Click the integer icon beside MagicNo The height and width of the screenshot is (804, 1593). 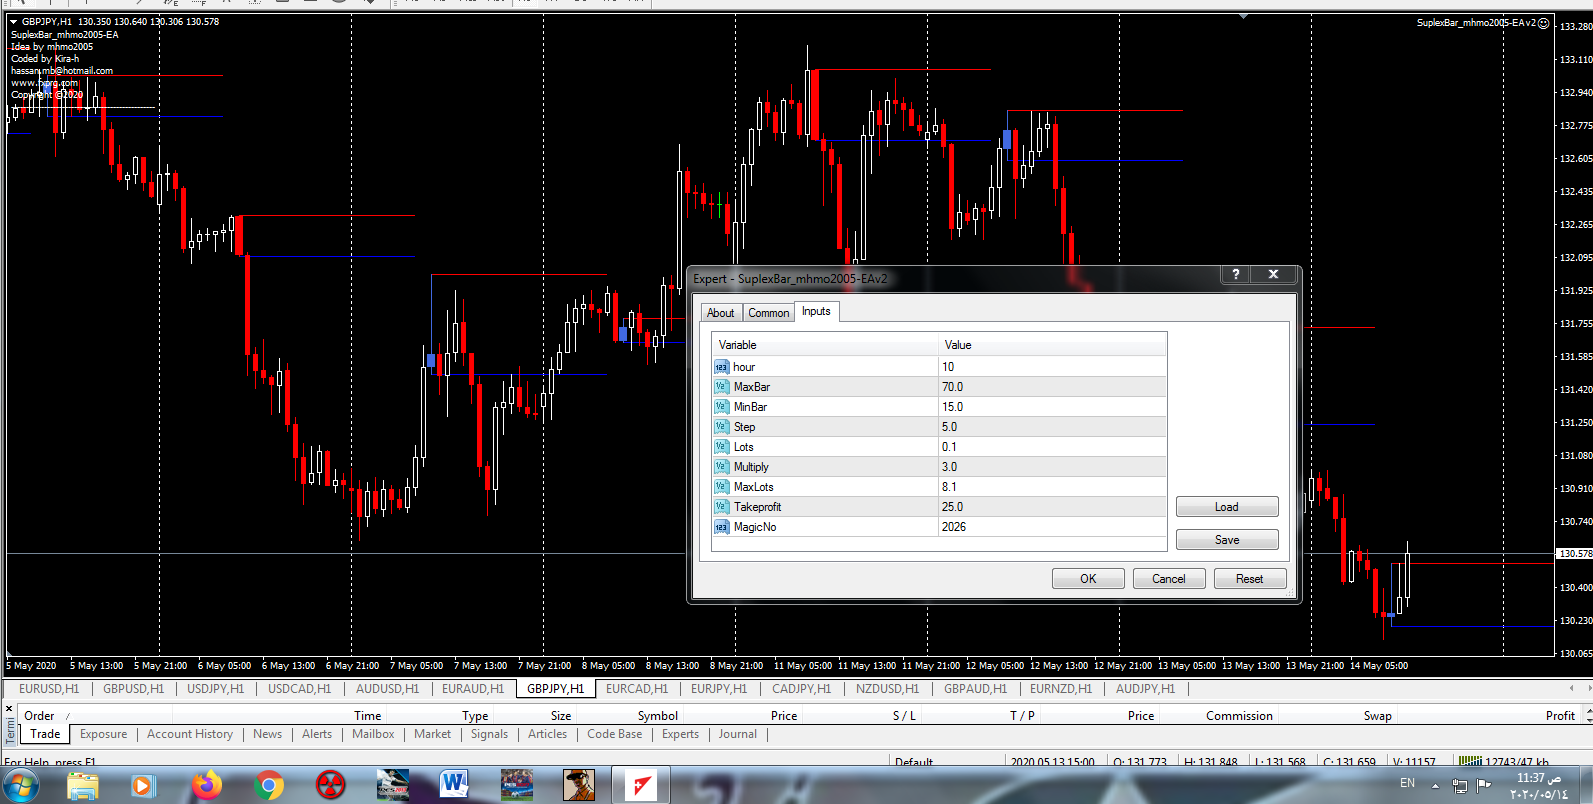(x=721, y=527)
